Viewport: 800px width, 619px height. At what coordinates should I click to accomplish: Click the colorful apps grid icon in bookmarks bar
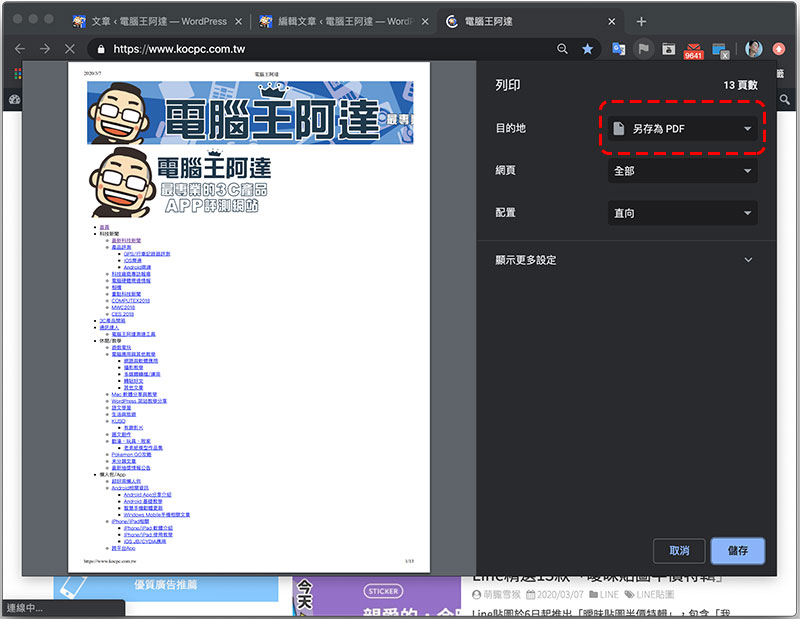point(18,74)
